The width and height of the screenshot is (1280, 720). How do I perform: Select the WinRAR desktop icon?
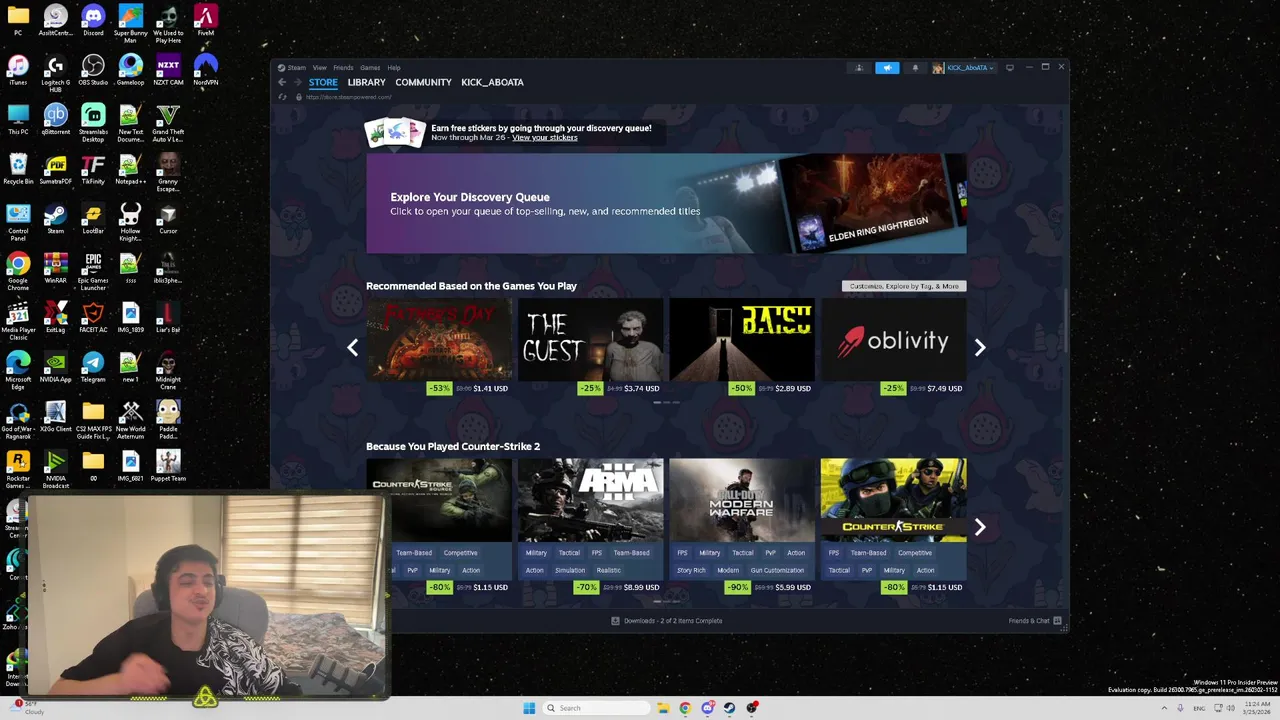click(56, 270)
